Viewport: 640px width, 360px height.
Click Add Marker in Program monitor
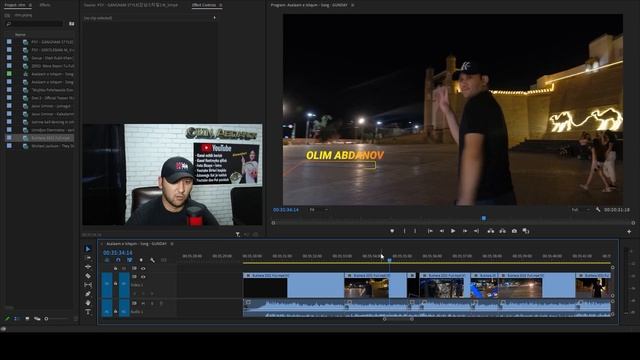392,231
